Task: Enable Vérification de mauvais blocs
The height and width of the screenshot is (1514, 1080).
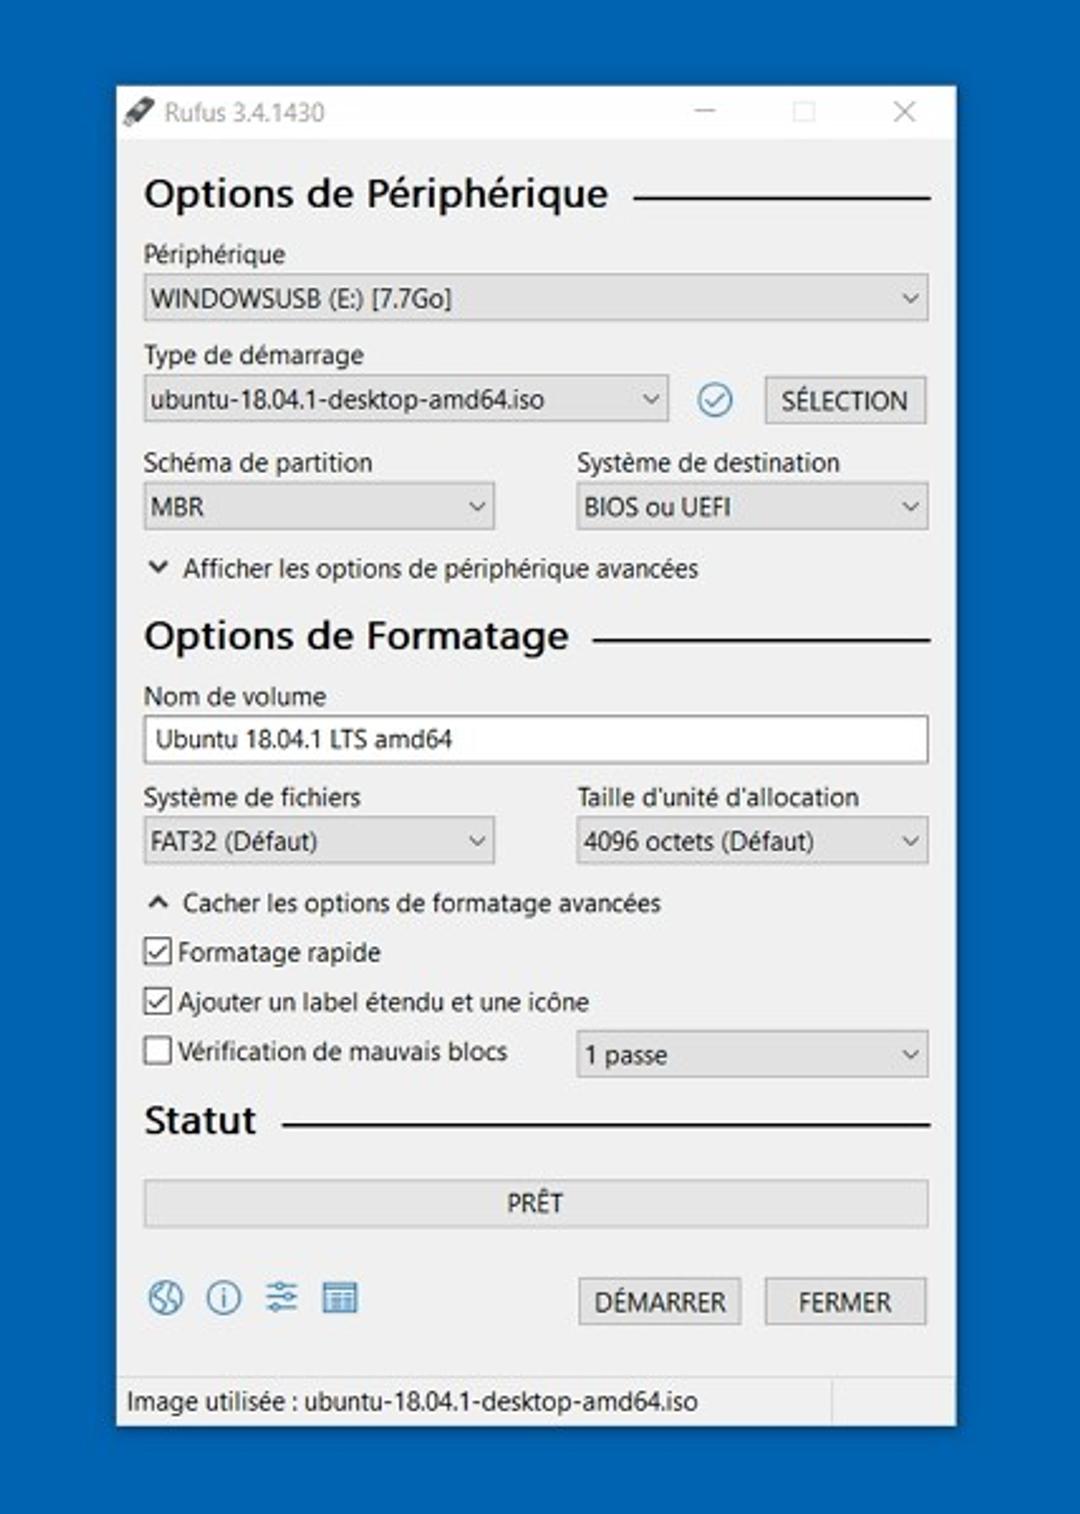Action: (x=158, y=1051)
